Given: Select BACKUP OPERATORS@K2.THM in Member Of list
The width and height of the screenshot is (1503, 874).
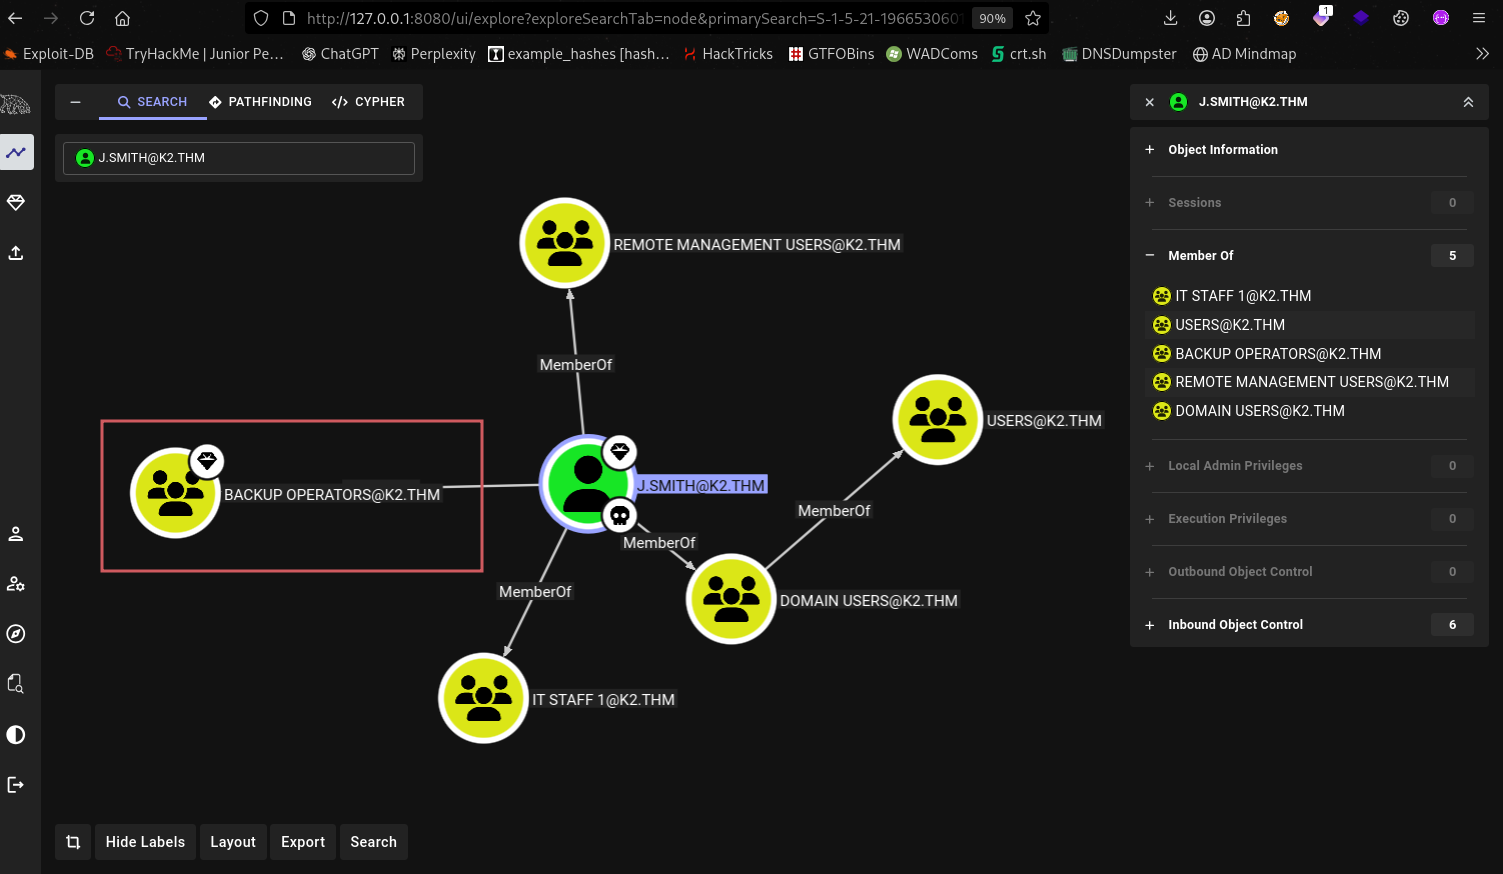Looking at the screenshot, I should [1277, 354].
